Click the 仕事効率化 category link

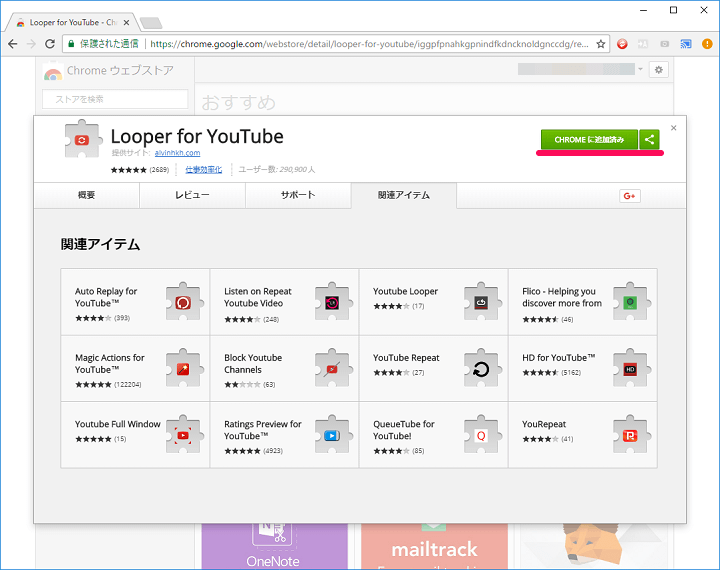click(x=203, y=169)
